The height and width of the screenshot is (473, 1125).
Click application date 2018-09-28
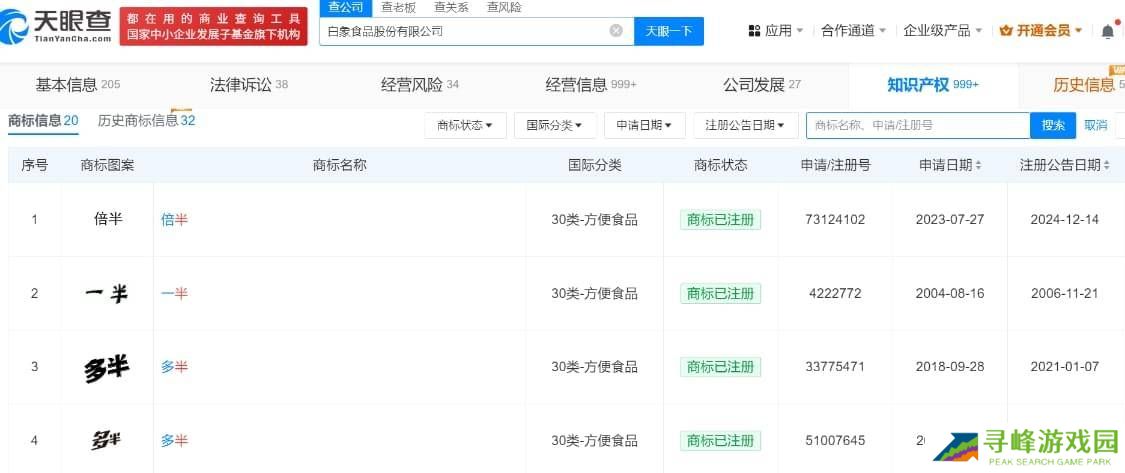tap(950, 367)
